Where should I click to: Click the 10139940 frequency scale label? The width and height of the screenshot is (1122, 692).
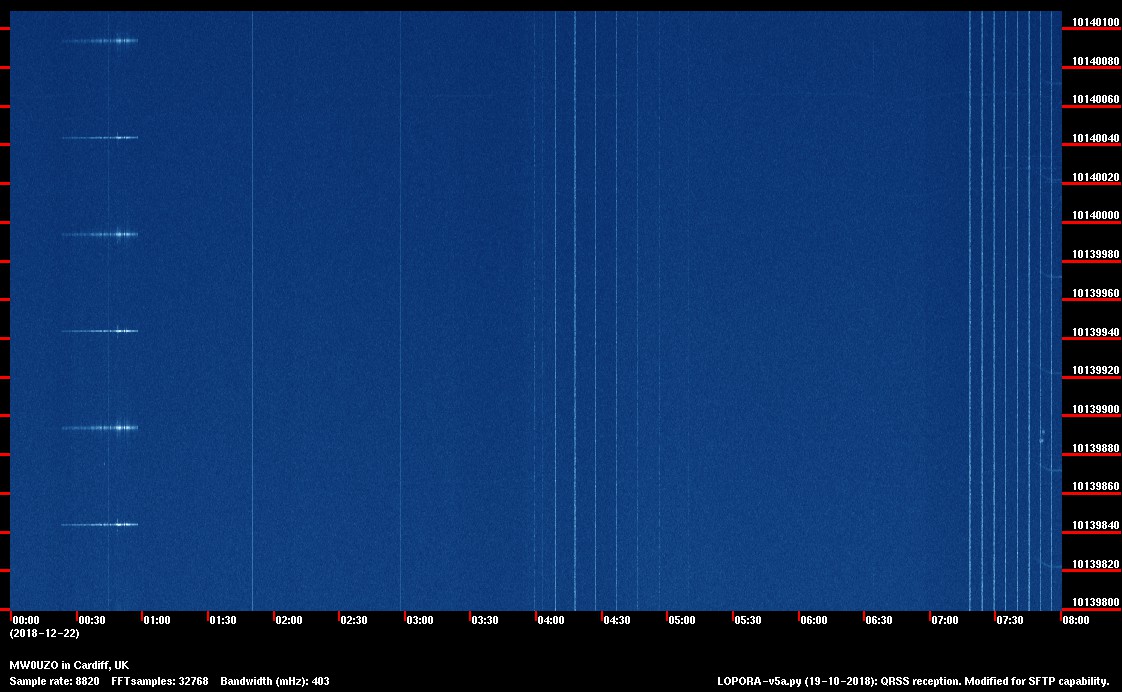click(x=1096, y=332)
